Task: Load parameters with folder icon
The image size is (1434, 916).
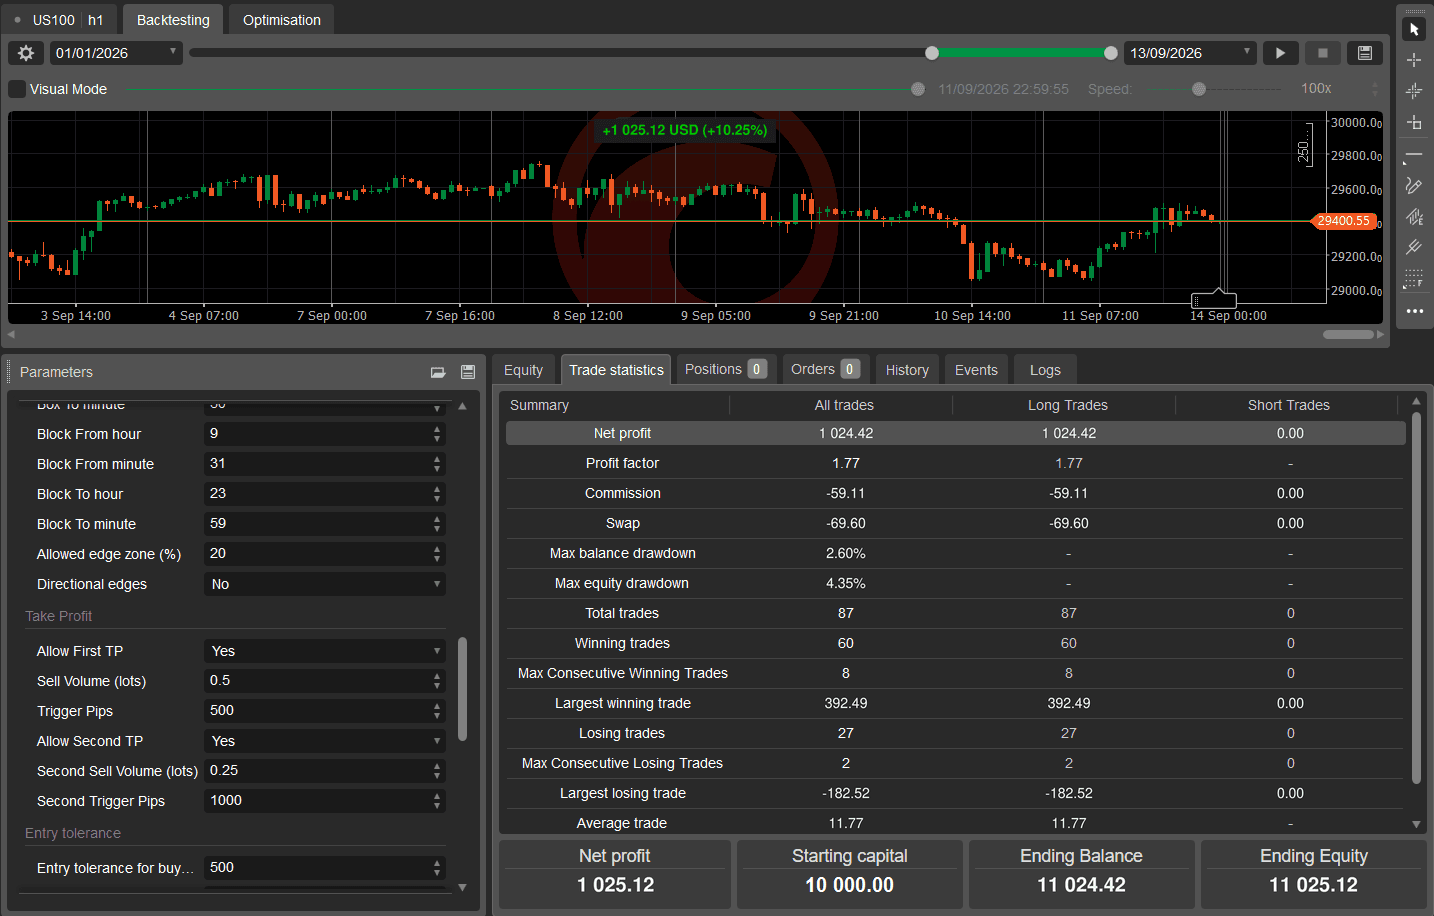Action: (x=438, y=372)
